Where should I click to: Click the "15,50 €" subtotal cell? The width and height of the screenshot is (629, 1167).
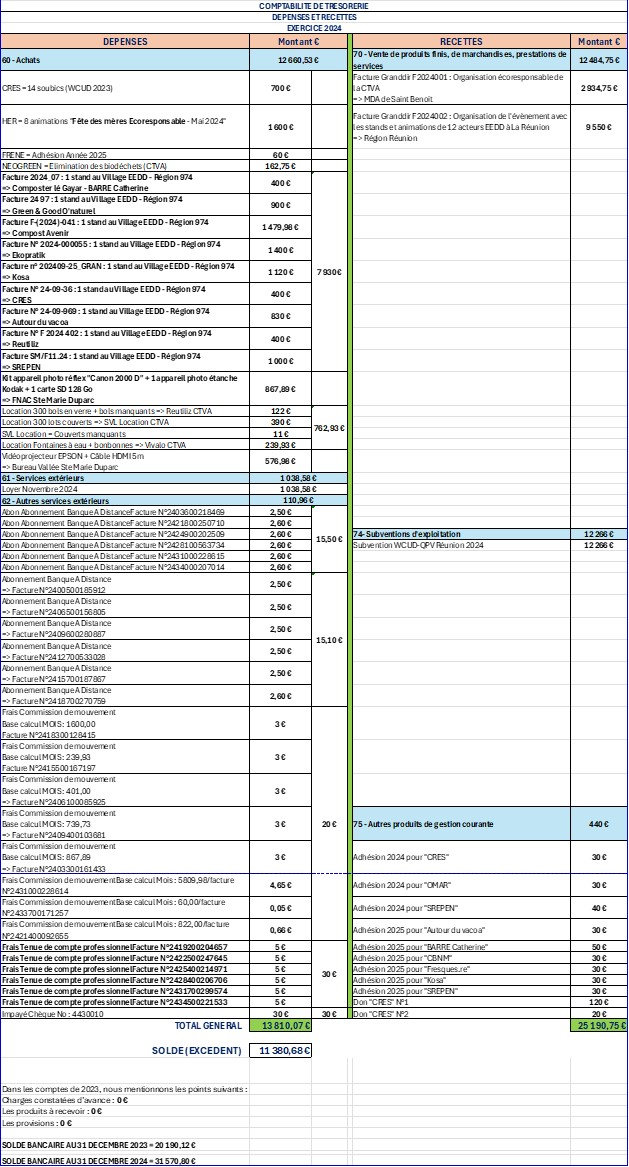tap(329, 540)
